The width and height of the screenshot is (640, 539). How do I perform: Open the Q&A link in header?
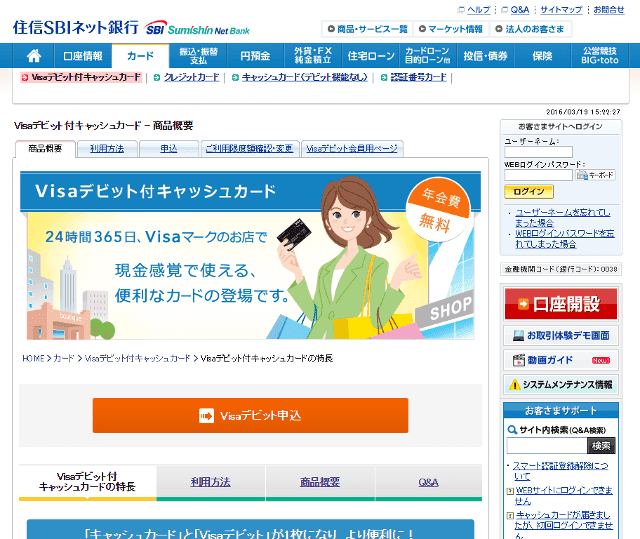(520, 10)
